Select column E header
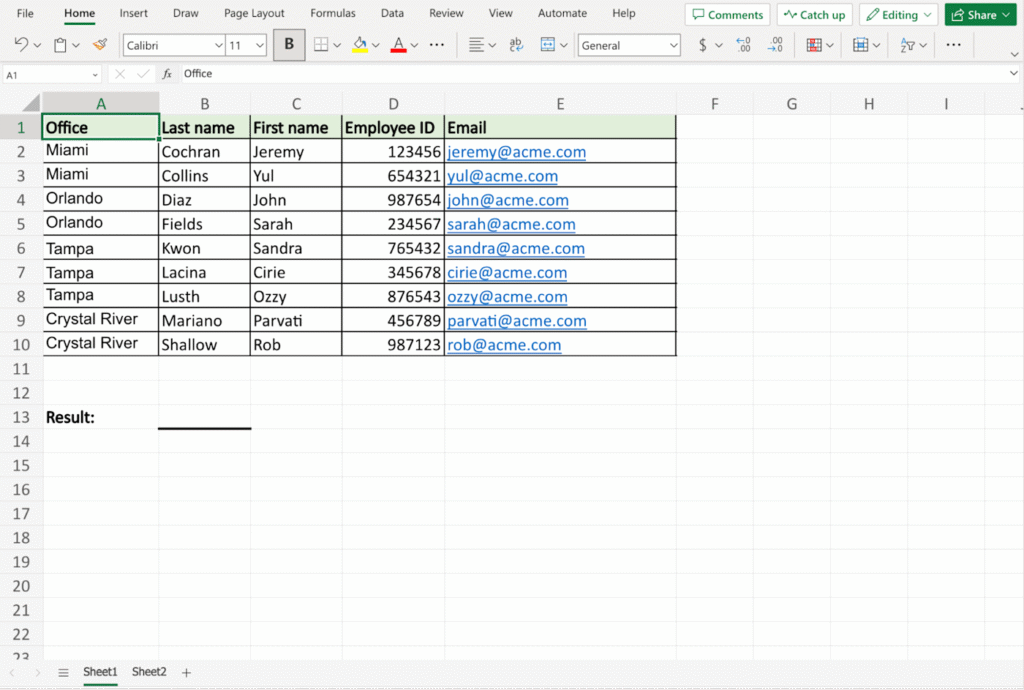The height and width of the screenshot is (690, 1024). [560, 104]
